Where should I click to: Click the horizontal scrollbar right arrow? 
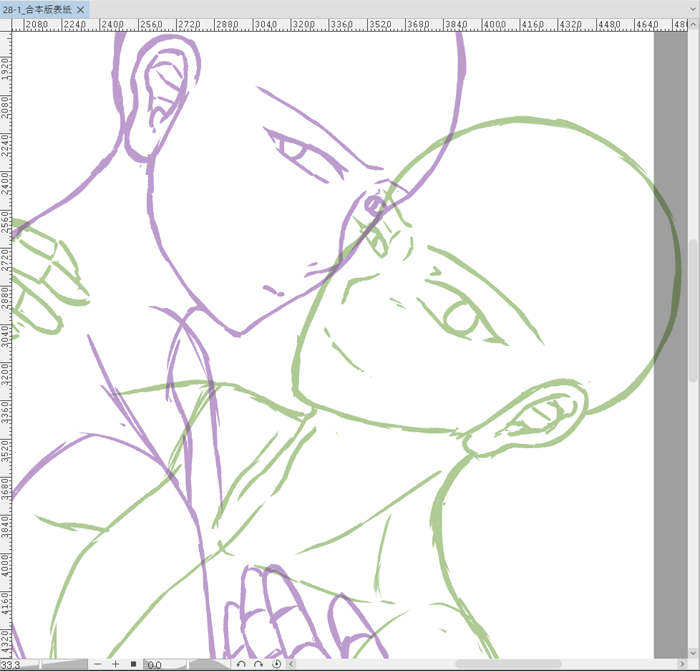[682, 664]
